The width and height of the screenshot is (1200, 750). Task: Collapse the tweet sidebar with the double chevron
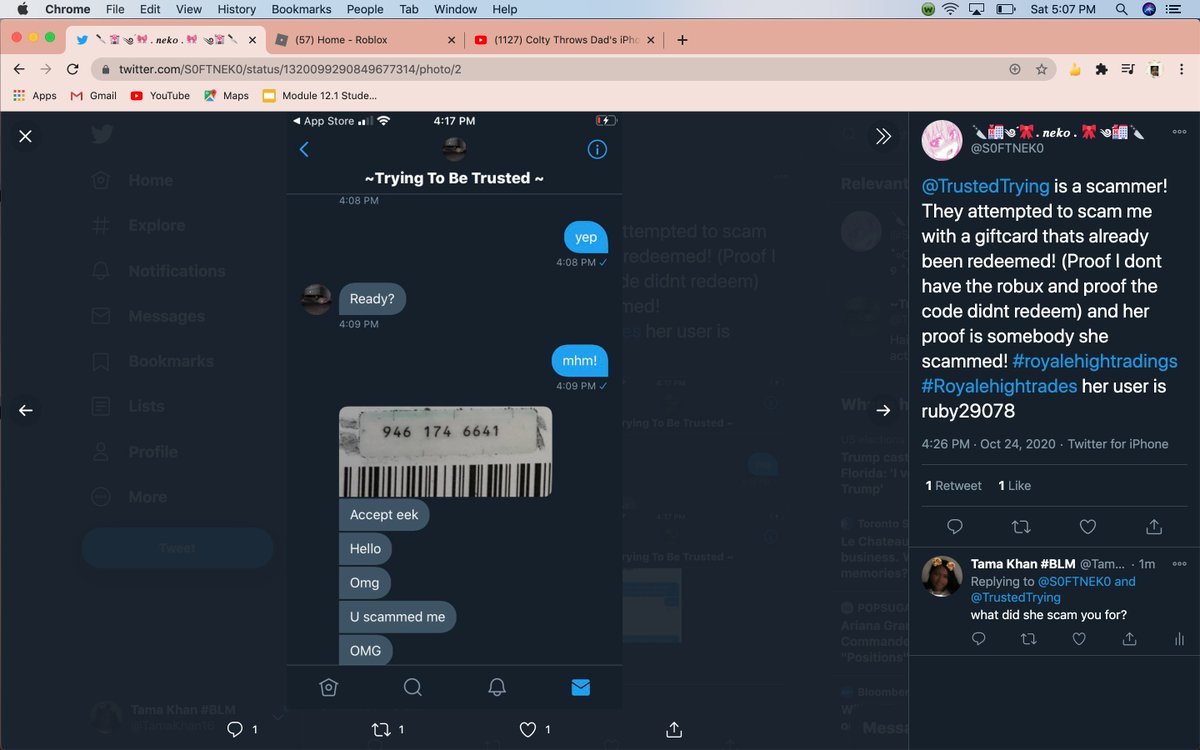(883, 136)
